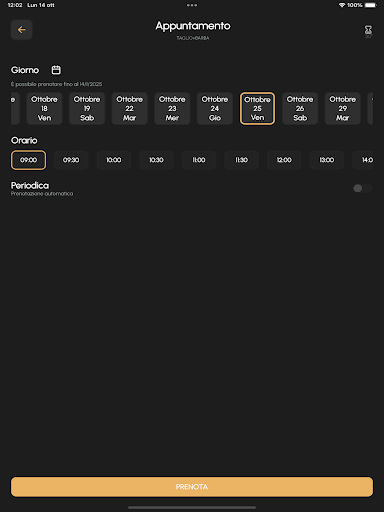Enable the Periodica automatic booking switch
The height and width of the screenshot is (512, 384).
pyautogui.click(x=362, y=188)
